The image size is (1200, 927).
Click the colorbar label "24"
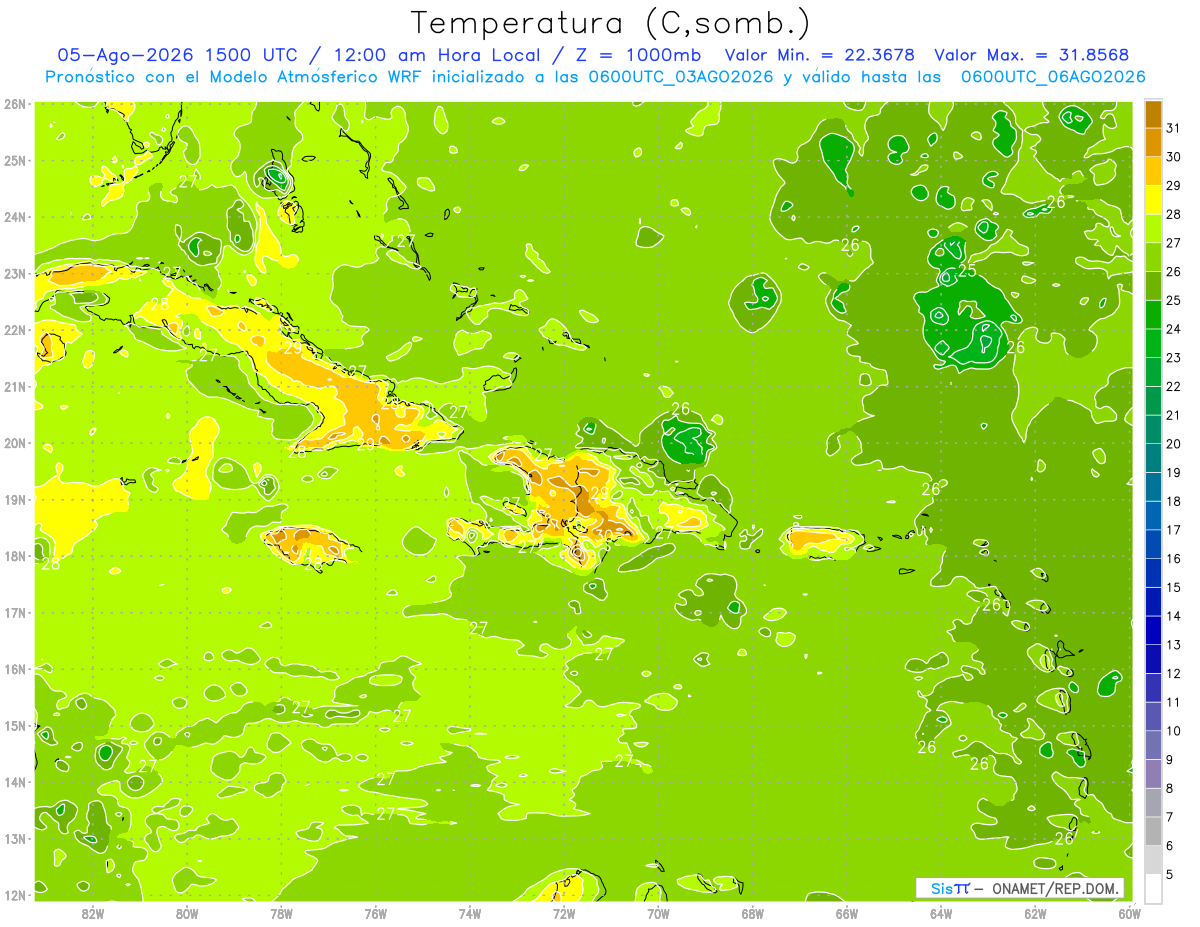coord(1175,329)
